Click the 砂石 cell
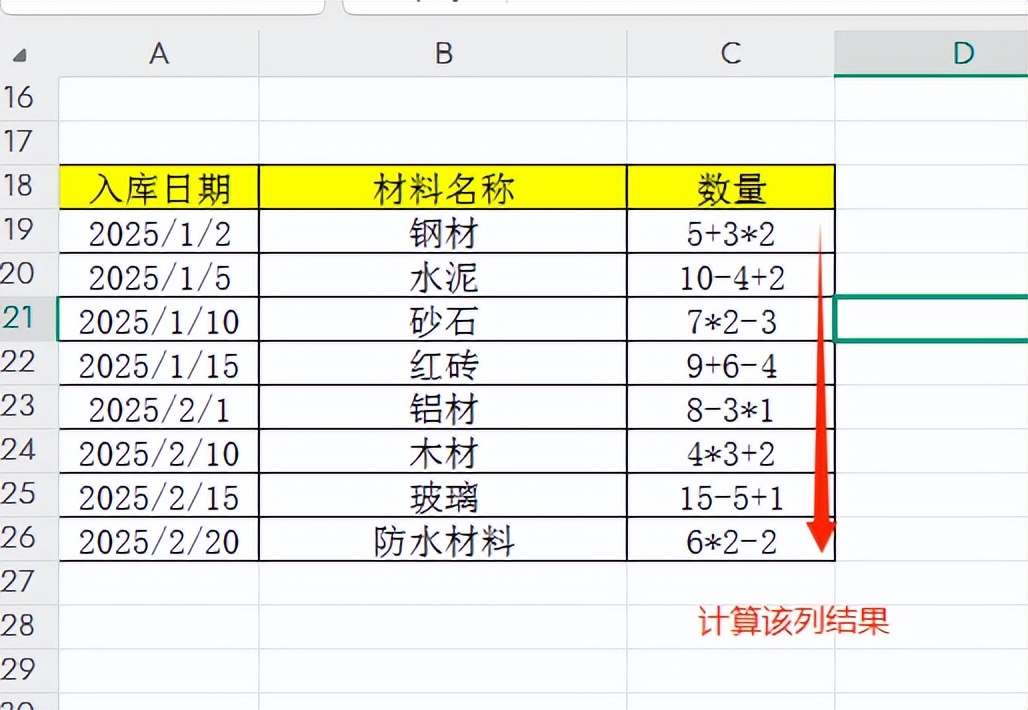This screenshot has width=1028, height=710. [x=443, y=319]
